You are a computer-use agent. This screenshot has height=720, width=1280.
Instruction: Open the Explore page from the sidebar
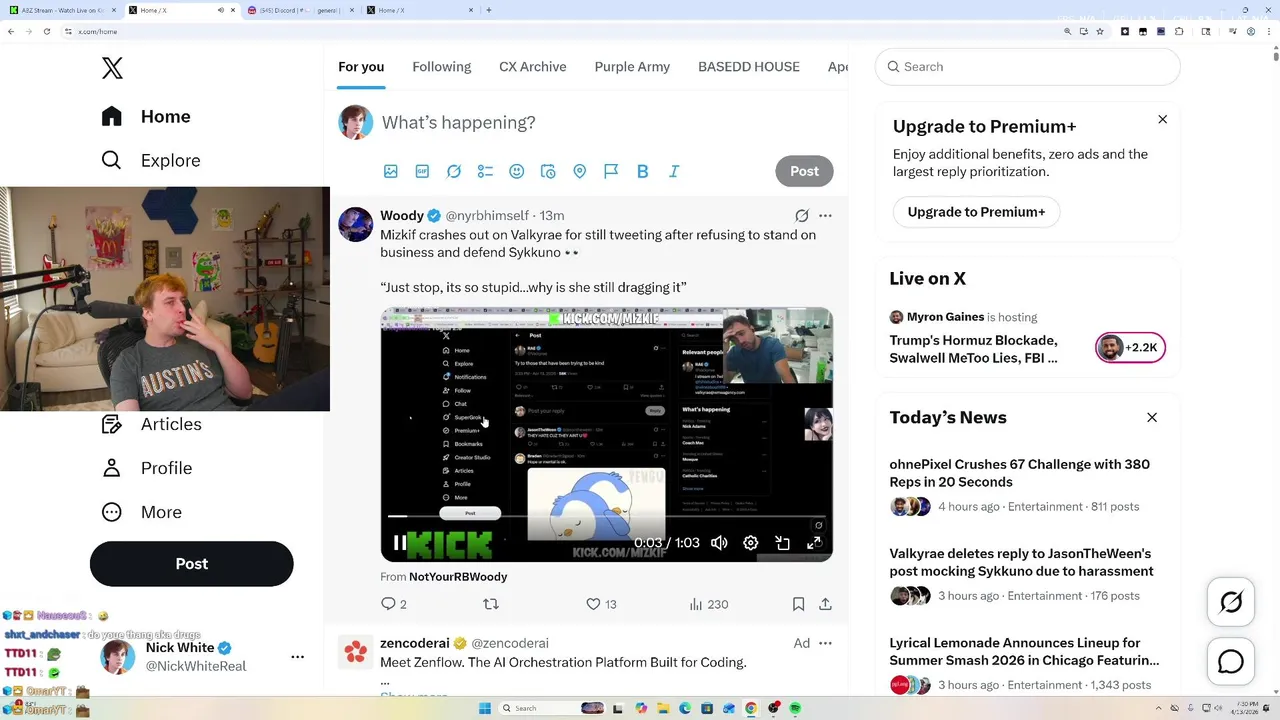151,160
